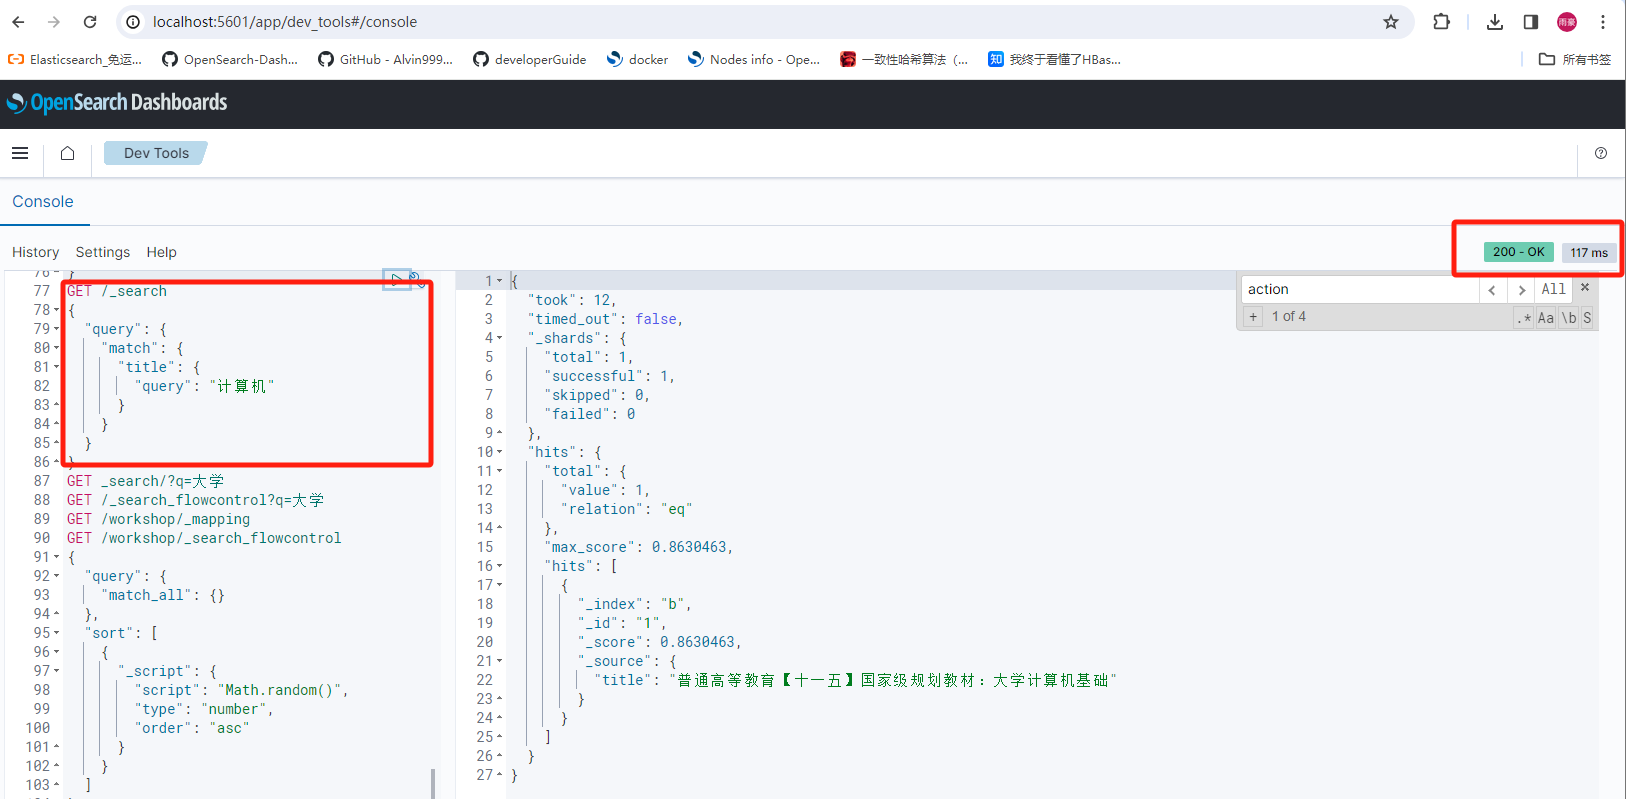Open the Nodes info bookmark
The width and height of the screenshot is (1626, 799).
pyautogui.click(x=754, y=60)
